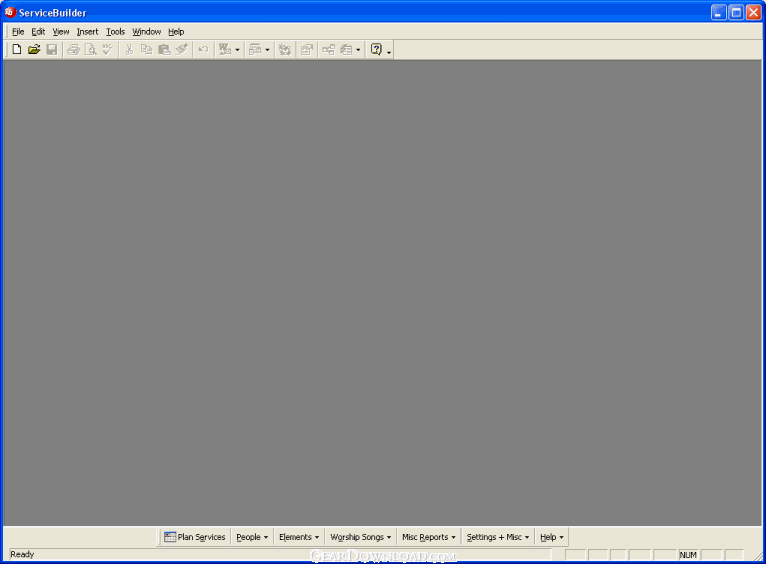Screen dimensions: 766x564
Task: Click the Undo arrow icon
Action: pos(203,49)
